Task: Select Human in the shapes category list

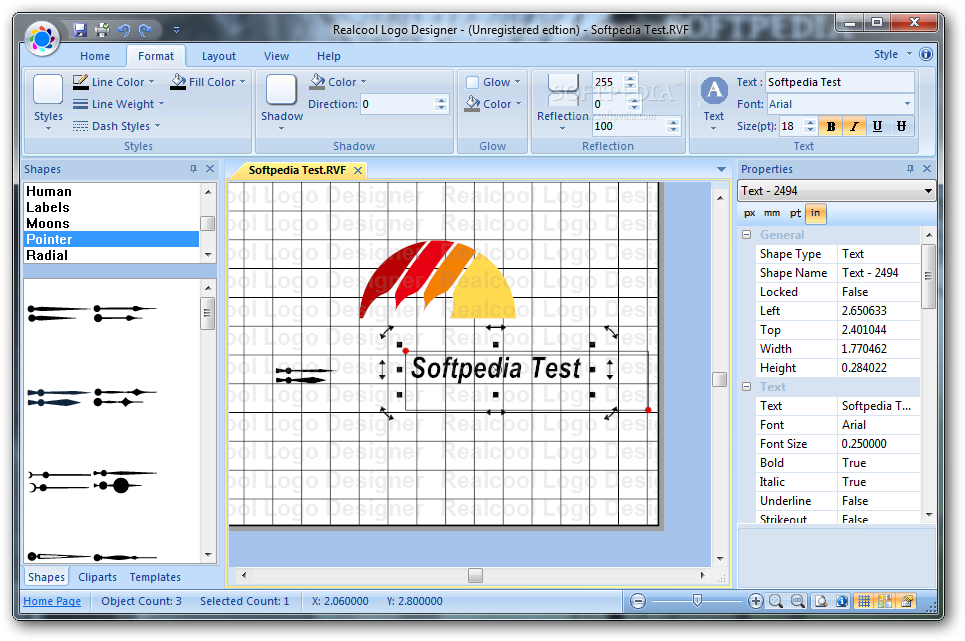Action: [x=111, y=191]
